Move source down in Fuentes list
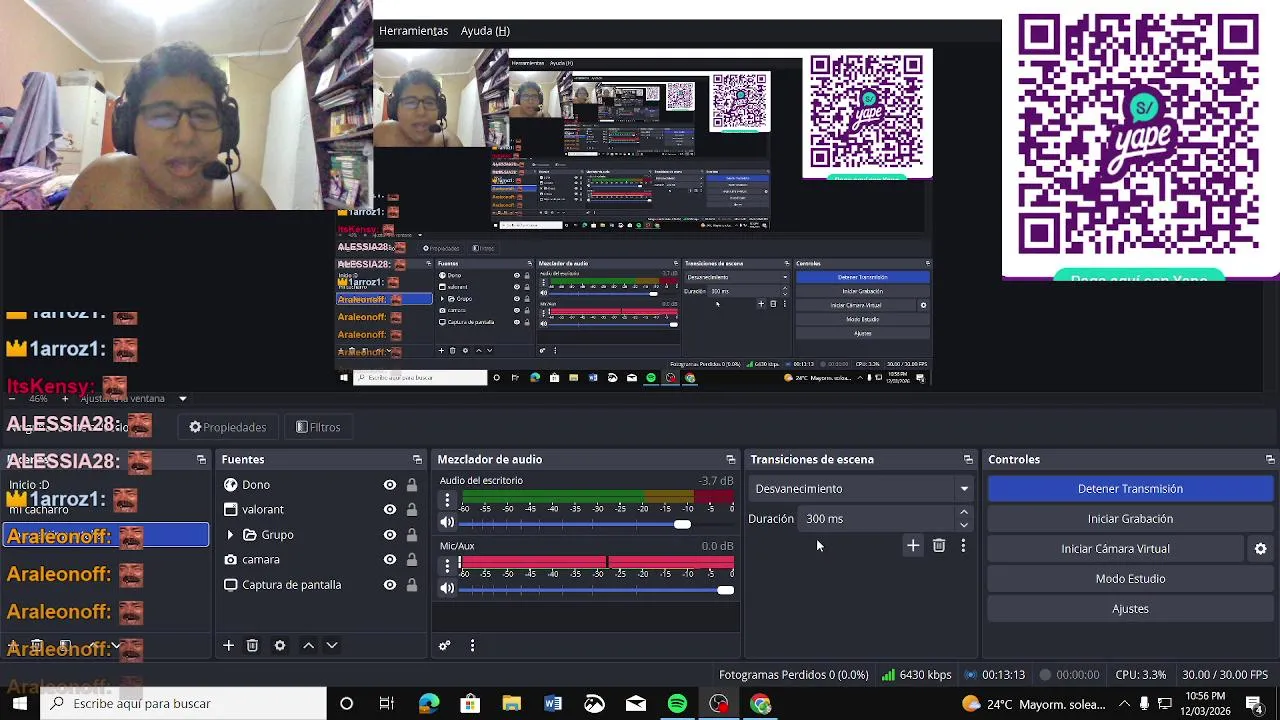1280x720 pixels. point(332,646)
